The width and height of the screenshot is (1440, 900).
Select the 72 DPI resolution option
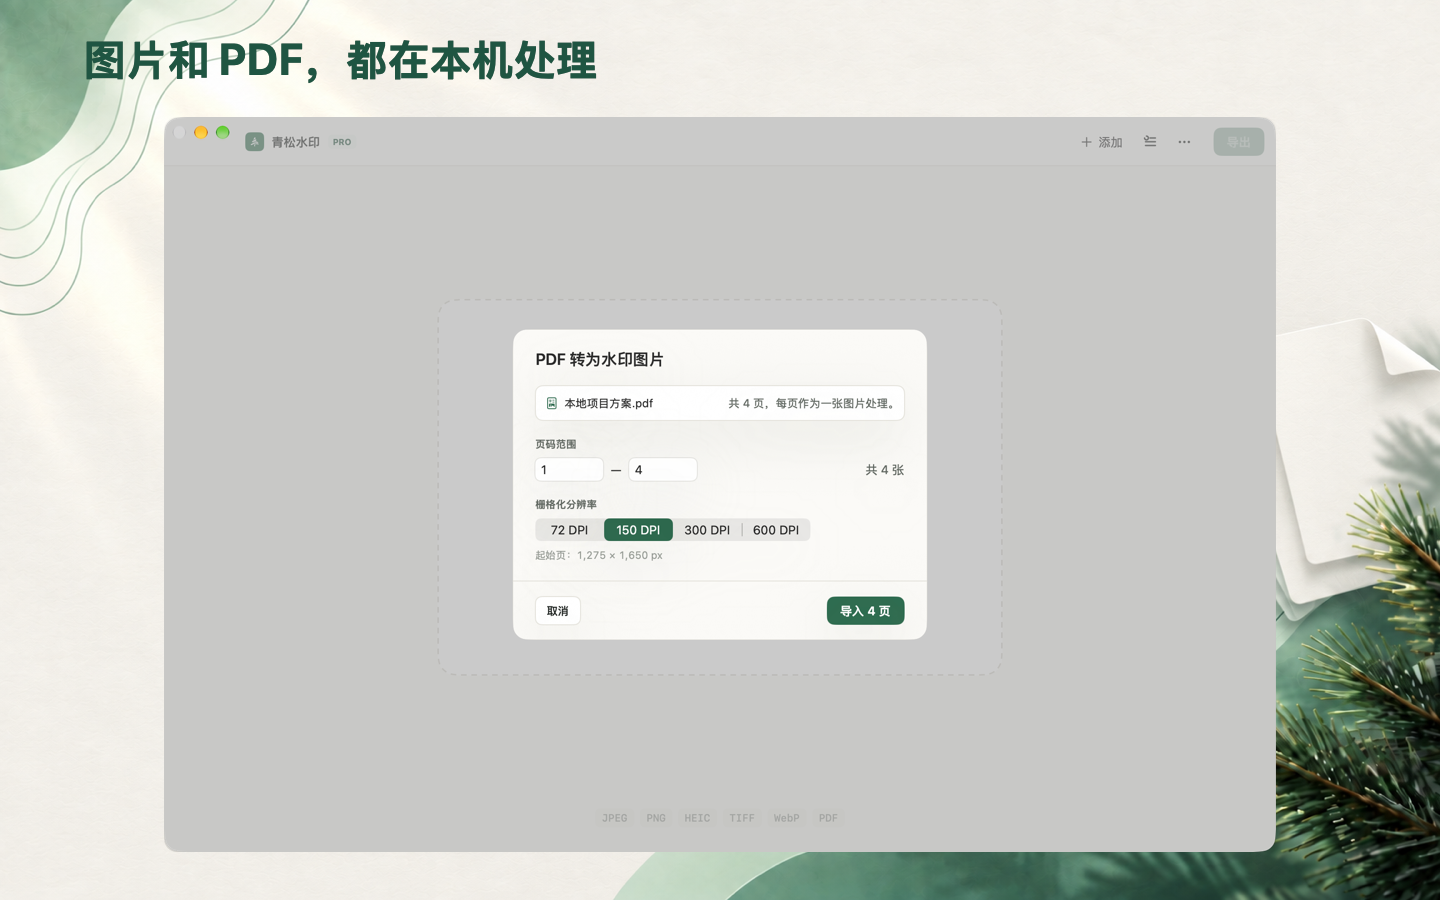tap(570, 530)
